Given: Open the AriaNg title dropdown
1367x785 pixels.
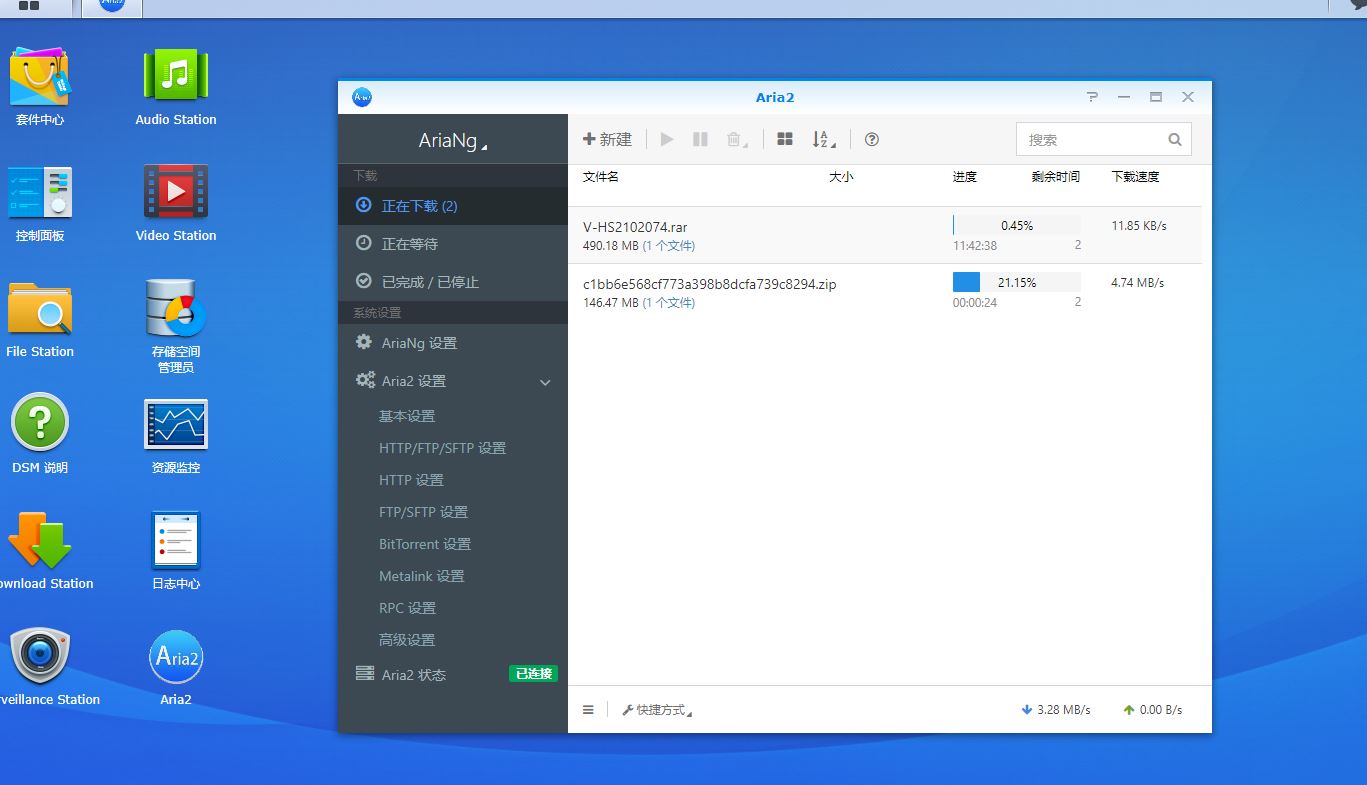Looking at the screenshot, I should pos(453,141).
